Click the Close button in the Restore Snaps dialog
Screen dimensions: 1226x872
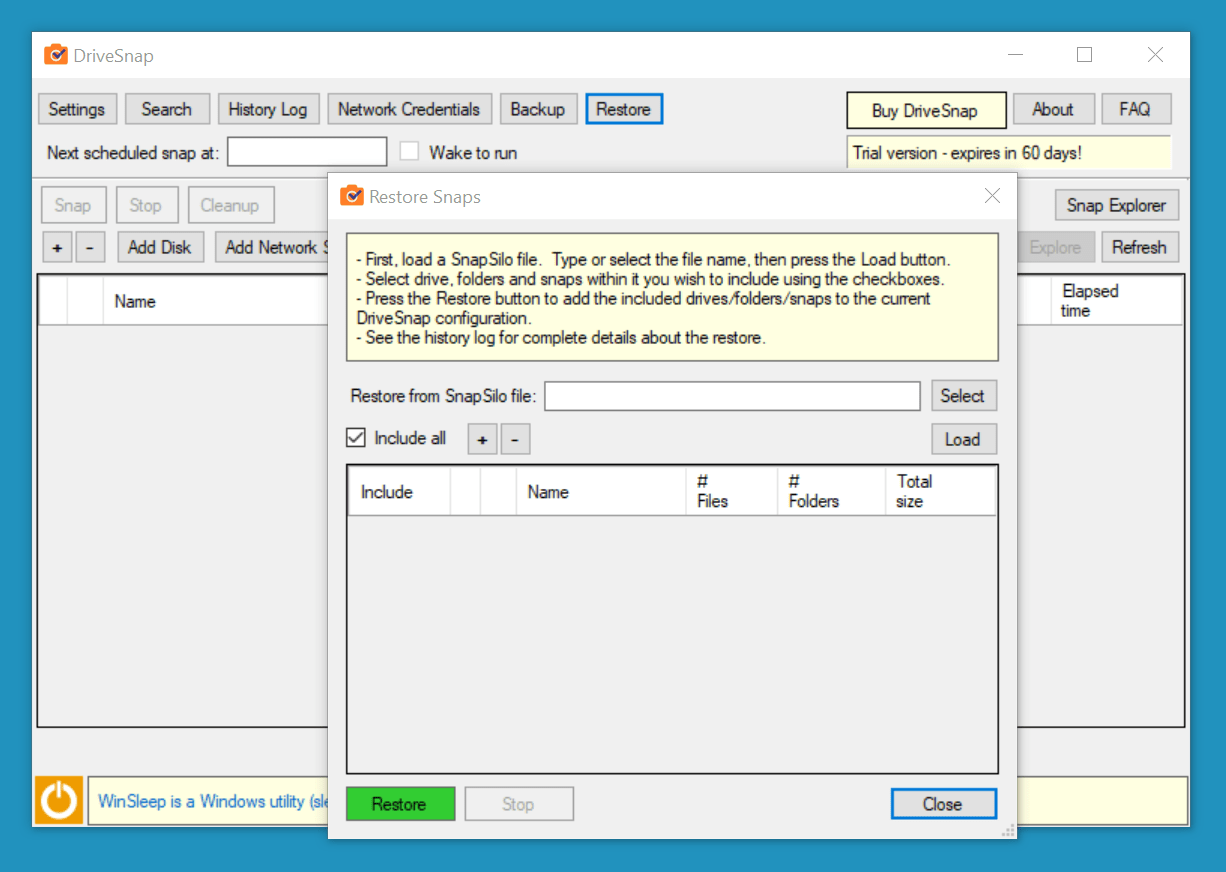[x=943, y=804]
